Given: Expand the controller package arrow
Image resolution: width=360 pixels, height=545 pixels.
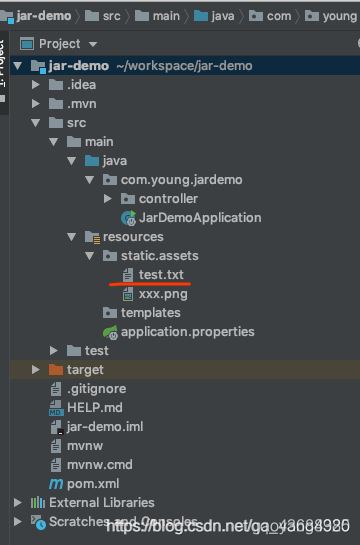Looking at the screenshot, I should click(x=108, y=198).
